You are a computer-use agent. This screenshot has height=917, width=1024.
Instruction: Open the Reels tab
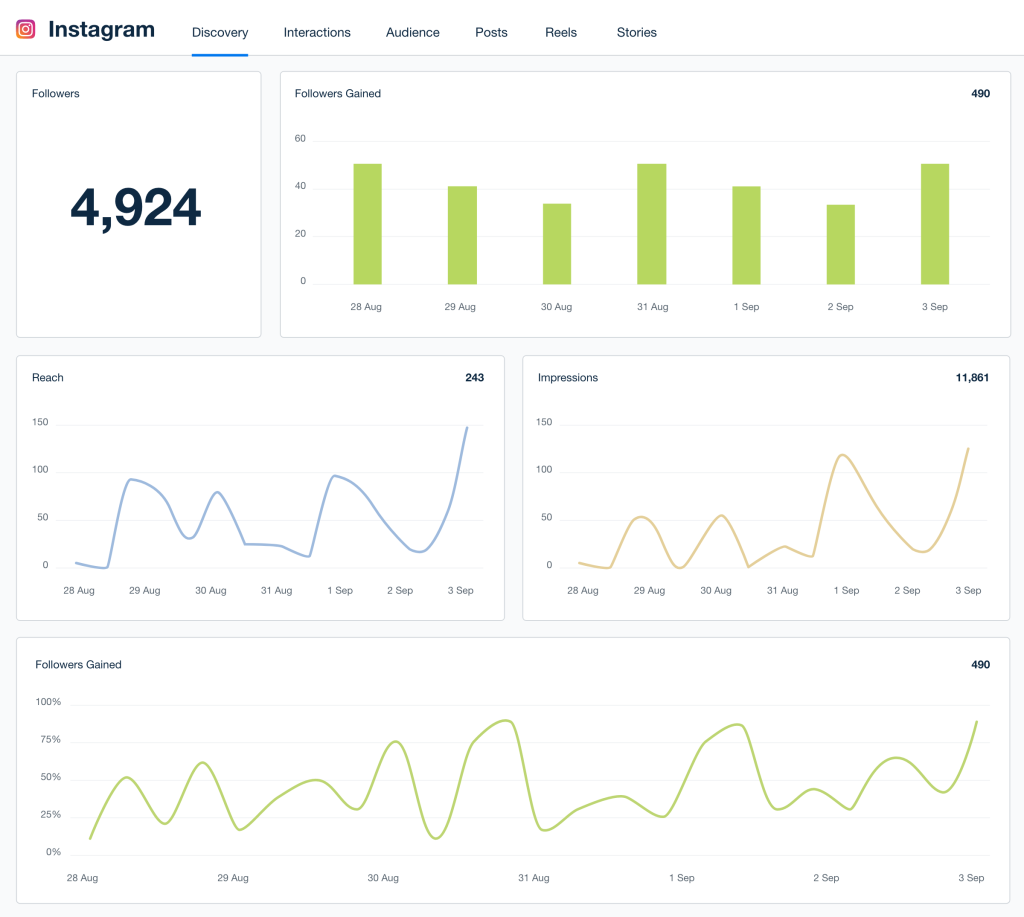561,32
